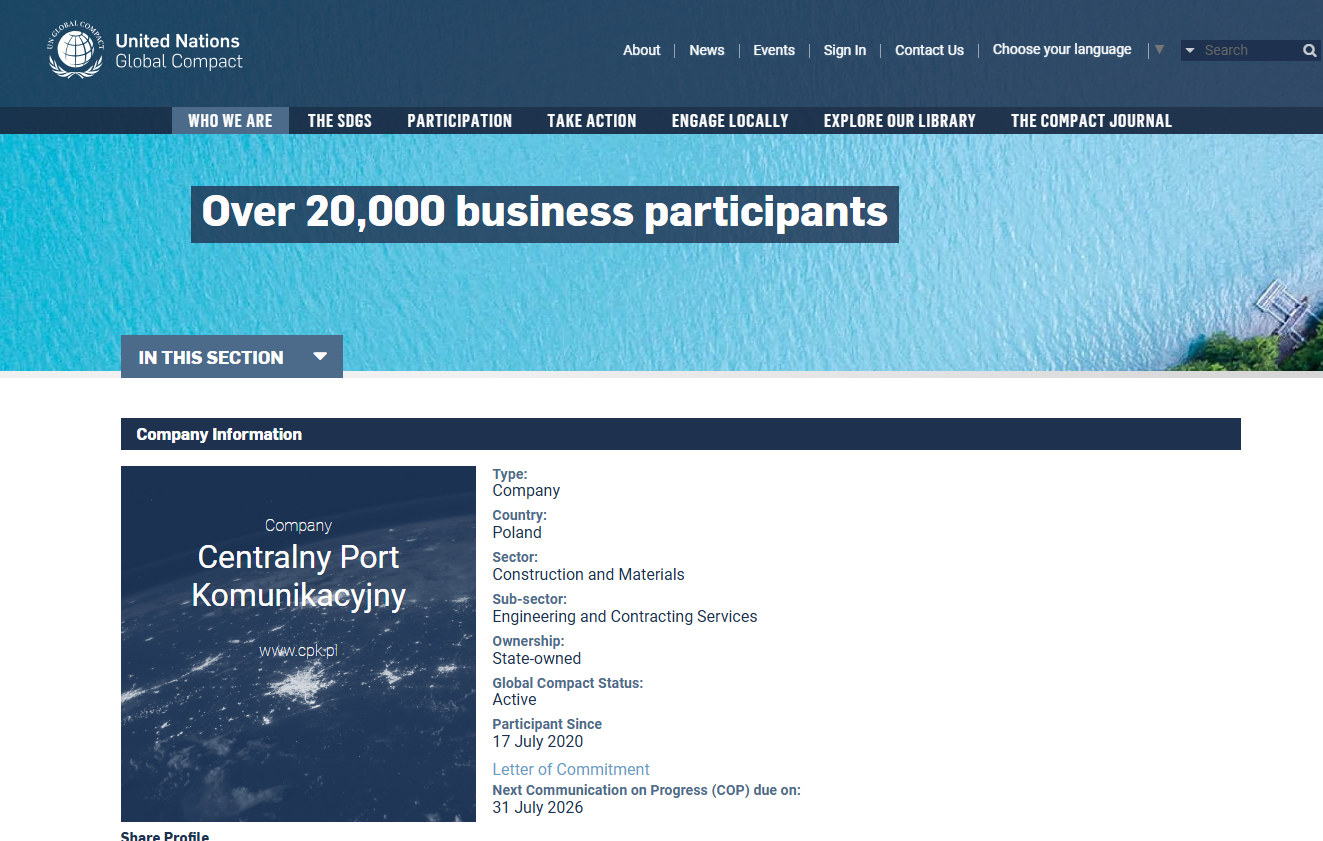
Task: Click the UN Global Compact globe logo
Action: [76, 50]
